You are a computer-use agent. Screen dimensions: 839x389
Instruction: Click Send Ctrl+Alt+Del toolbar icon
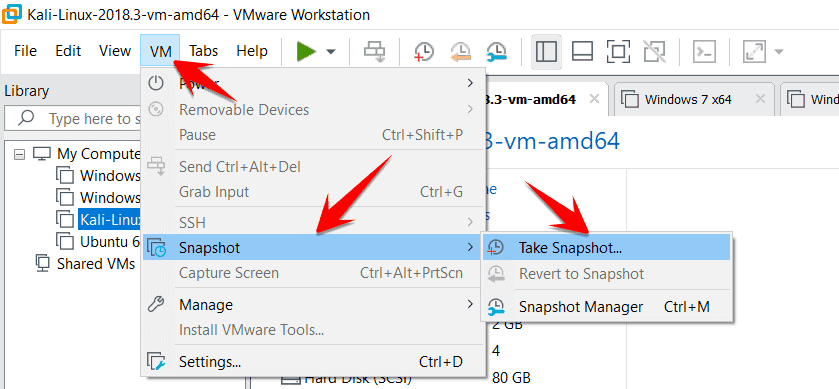(x=374, y=51)
